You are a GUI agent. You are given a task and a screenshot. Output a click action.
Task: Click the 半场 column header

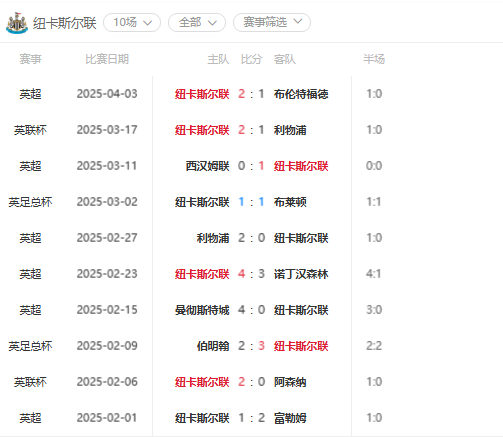[374, 59]
